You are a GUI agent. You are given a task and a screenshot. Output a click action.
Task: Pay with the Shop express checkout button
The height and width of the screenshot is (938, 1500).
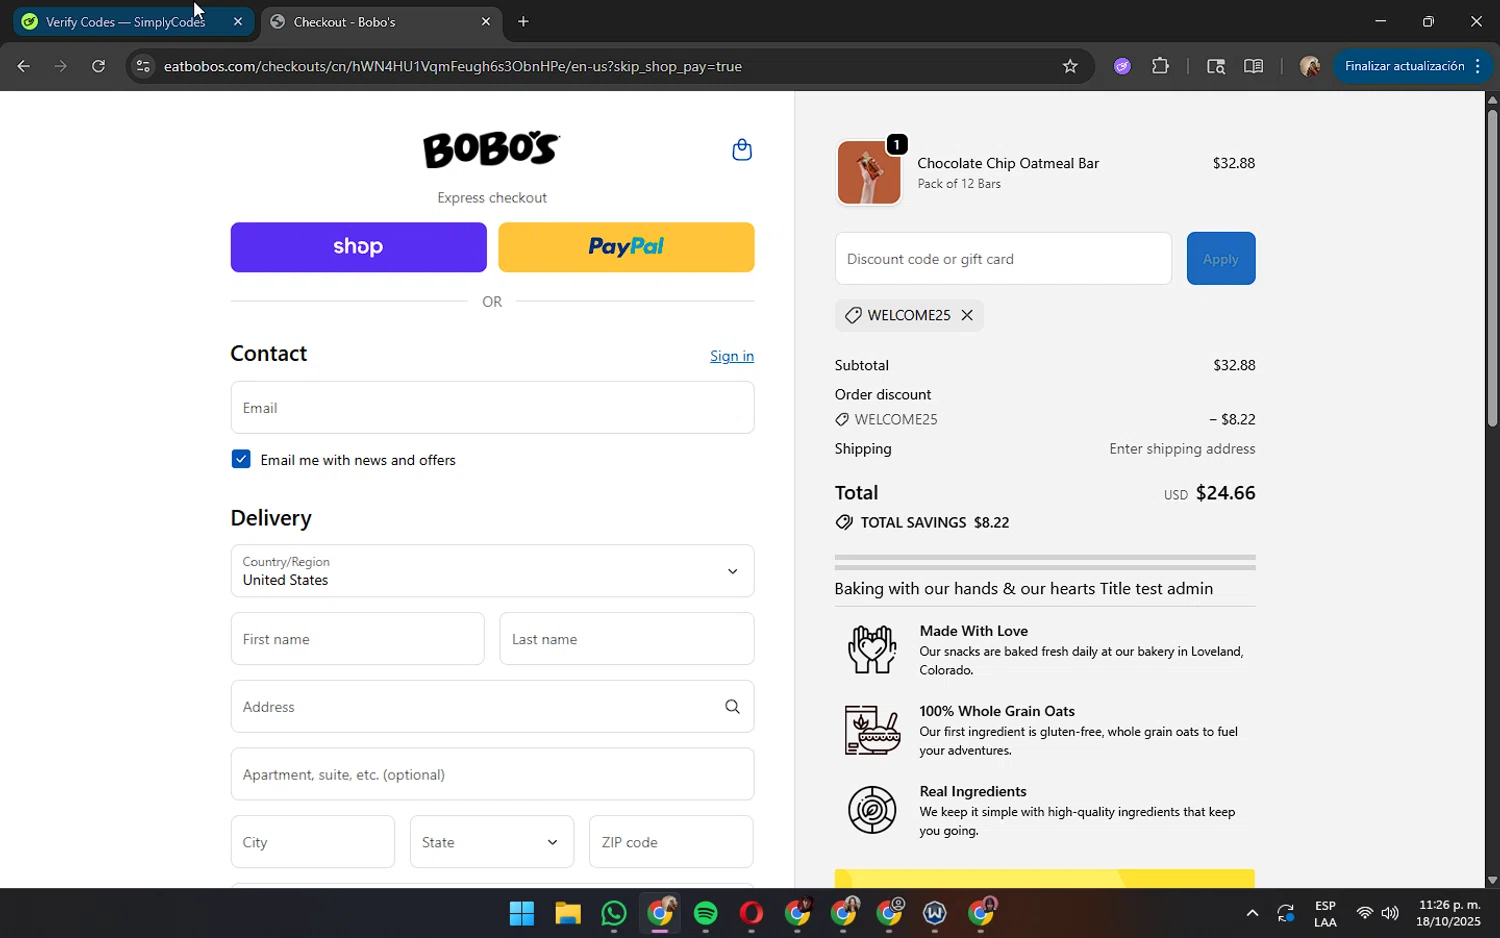coord(358,247)
